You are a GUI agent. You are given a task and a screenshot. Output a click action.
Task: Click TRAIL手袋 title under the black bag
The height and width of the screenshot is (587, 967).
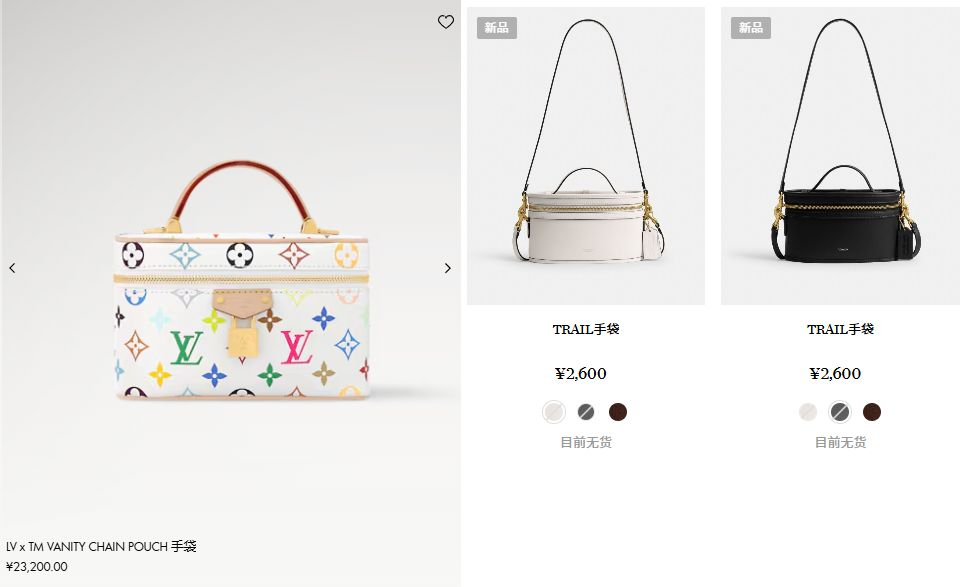pyautogui.click(x=840, y=330)
